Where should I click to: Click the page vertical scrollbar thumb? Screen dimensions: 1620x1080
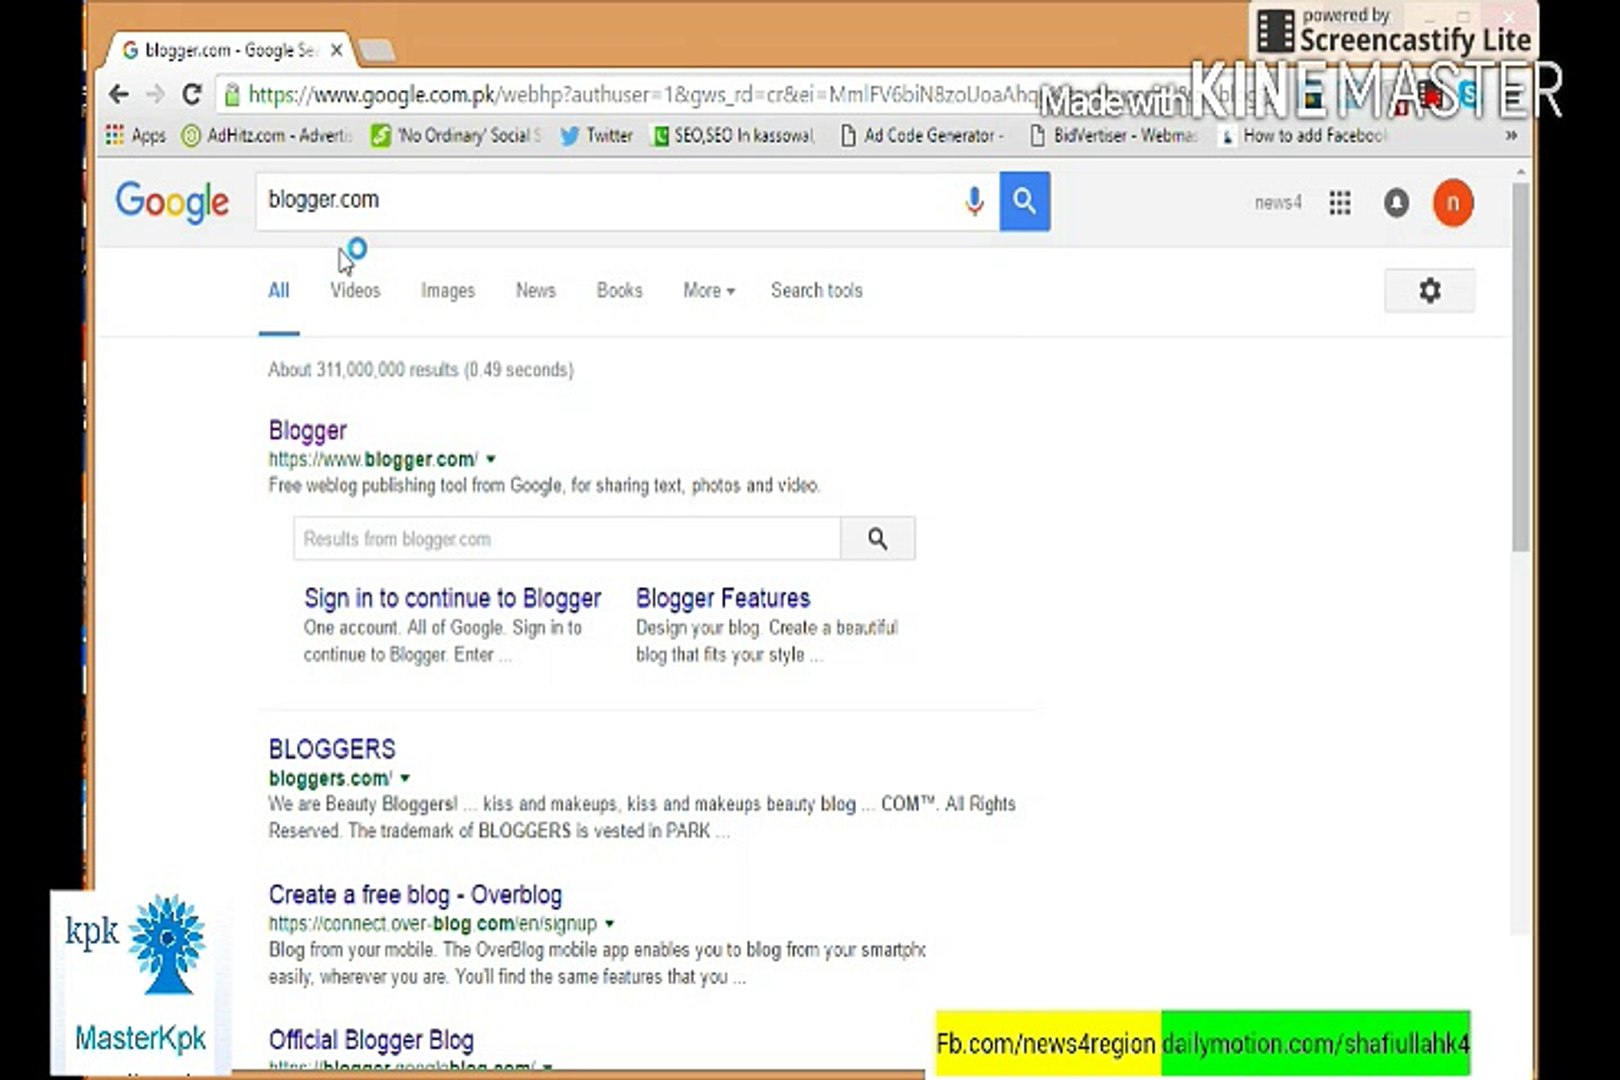click(x=1521, y=365)
